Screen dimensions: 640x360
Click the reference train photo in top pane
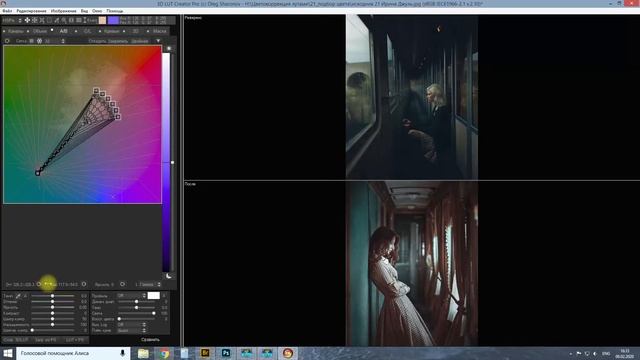click(412, 97)
